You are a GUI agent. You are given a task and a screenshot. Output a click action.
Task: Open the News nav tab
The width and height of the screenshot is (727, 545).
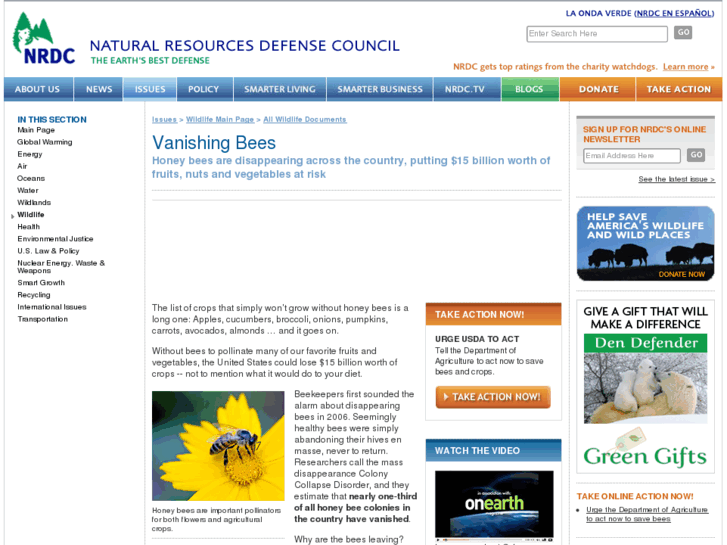(x=99, y=89)
